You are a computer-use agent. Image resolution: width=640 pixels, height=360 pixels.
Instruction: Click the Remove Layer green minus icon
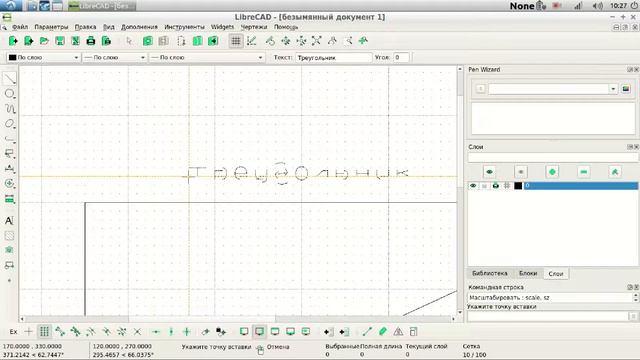click(584, 172)
